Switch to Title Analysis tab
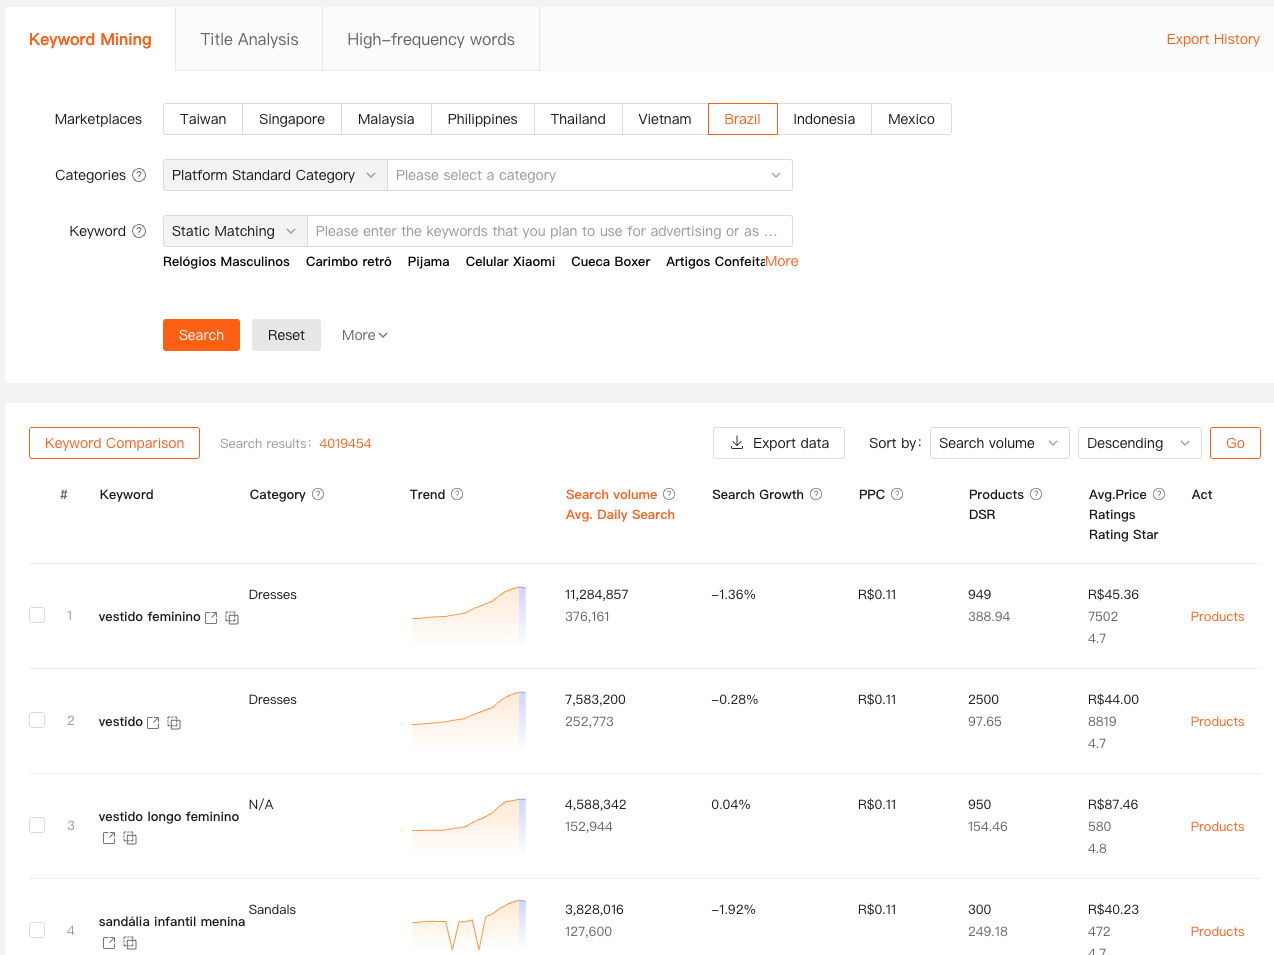Viewport: 1274px width, 955px height. pyautogui.click(x=249, y=39)
